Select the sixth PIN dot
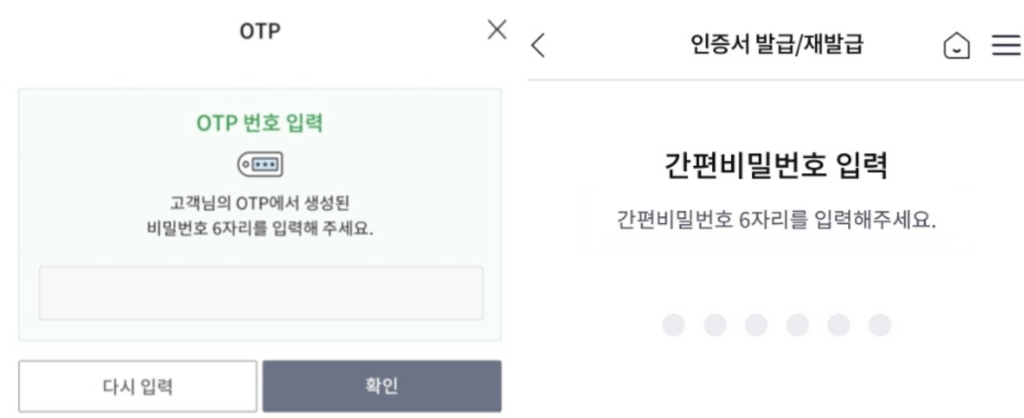This screenshot has height=418, width=1024. pyautogui.click(x=879, y=325)
